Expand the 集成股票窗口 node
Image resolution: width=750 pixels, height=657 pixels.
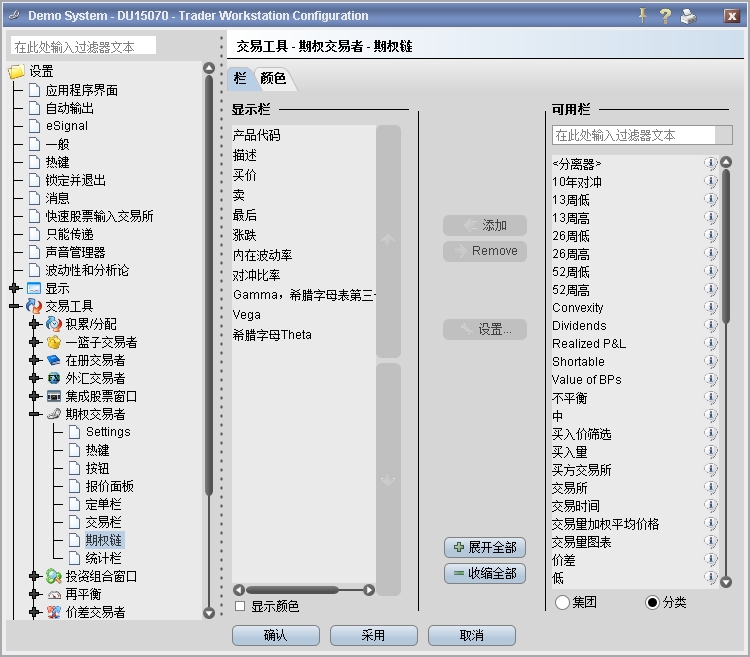(34, 396)
